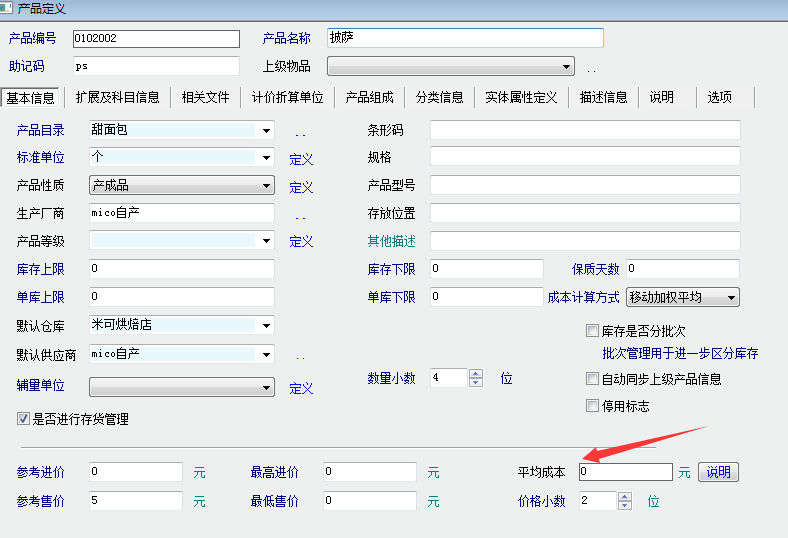This screenshot has height=538, width=788.
Task: Enable 库存是否分批次 checkbox
Action: tap(592, 331)
